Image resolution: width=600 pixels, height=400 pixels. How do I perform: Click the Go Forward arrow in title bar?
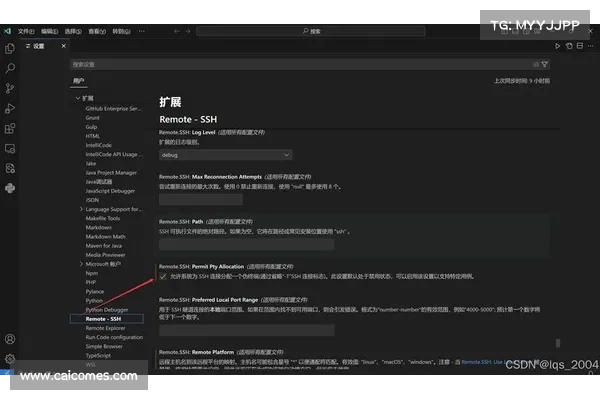tap(188, 31)
